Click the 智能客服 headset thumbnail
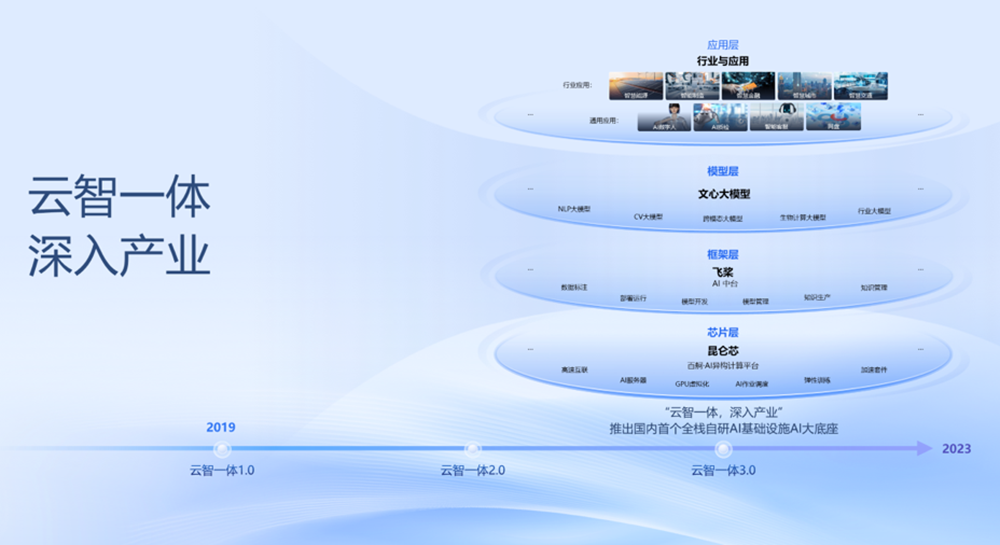The width and height of the screenshot is (1000, 545). [x=776, y=117]
